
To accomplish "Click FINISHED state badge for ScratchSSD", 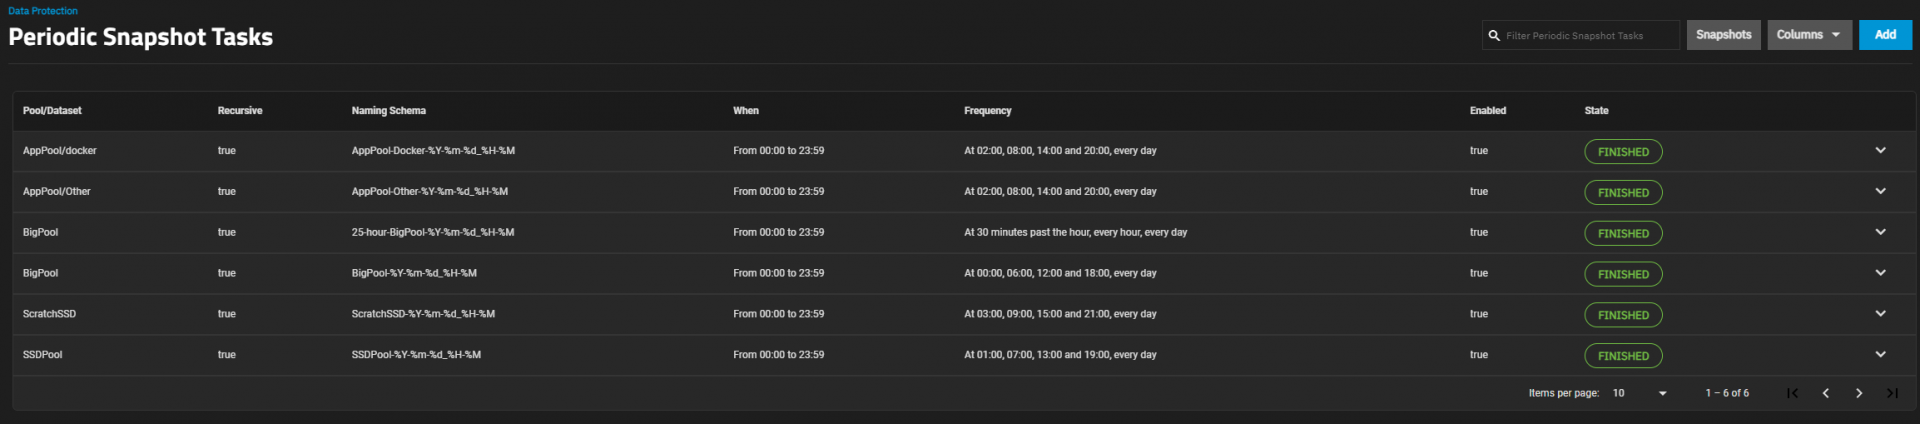I will point(1623,315).
